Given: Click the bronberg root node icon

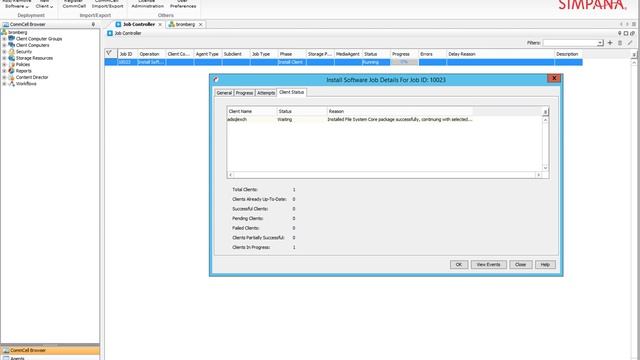Looking at the screenshot, I should pos(4,32).
